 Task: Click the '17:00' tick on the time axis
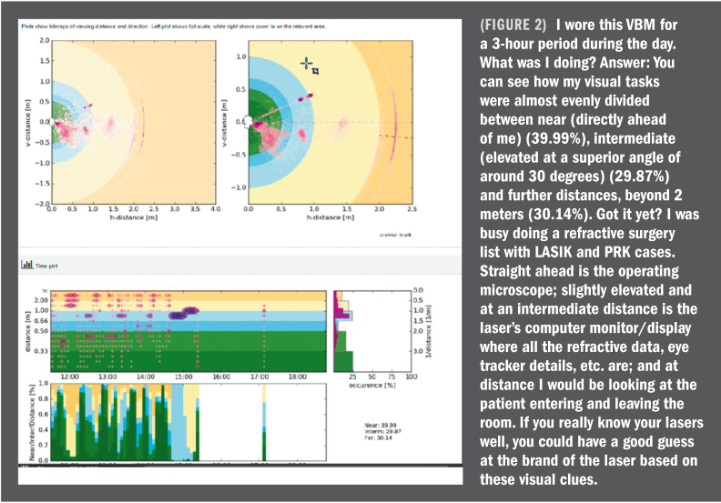(x=259, y=377)
